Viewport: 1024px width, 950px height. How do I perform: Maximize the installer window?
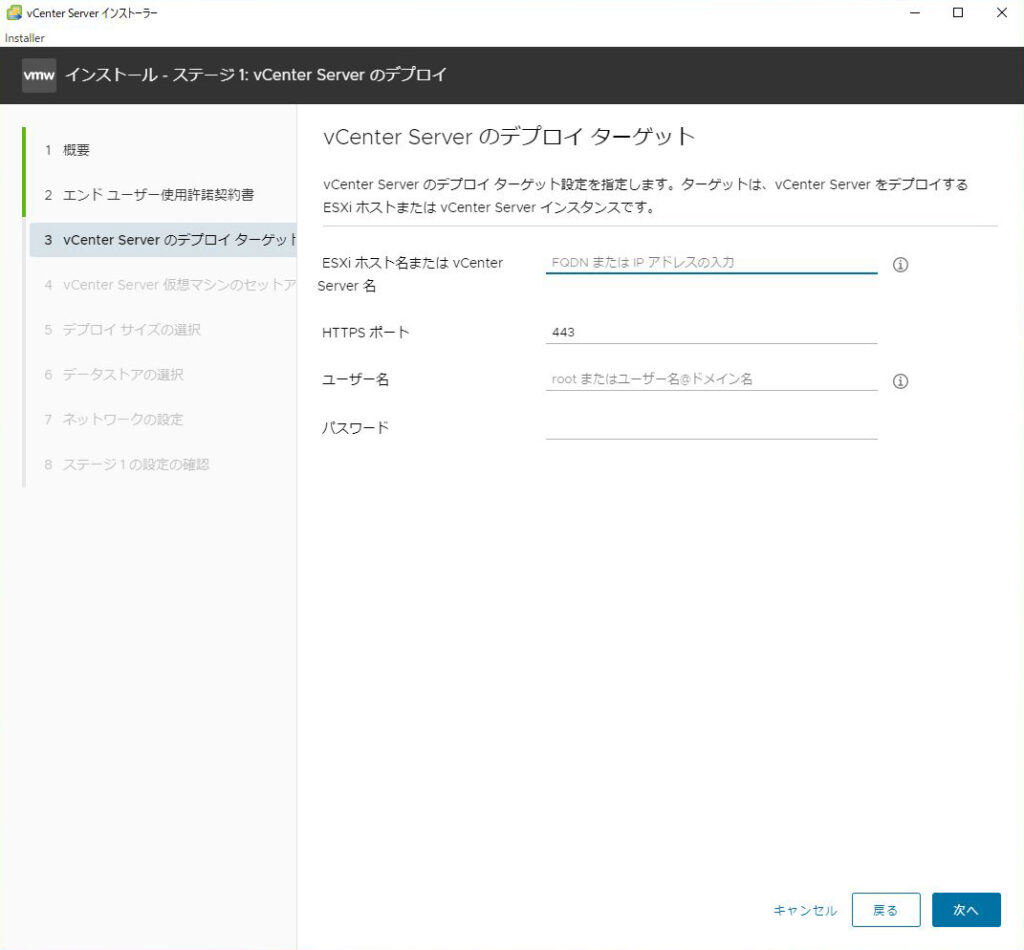(x=958, y=12)
